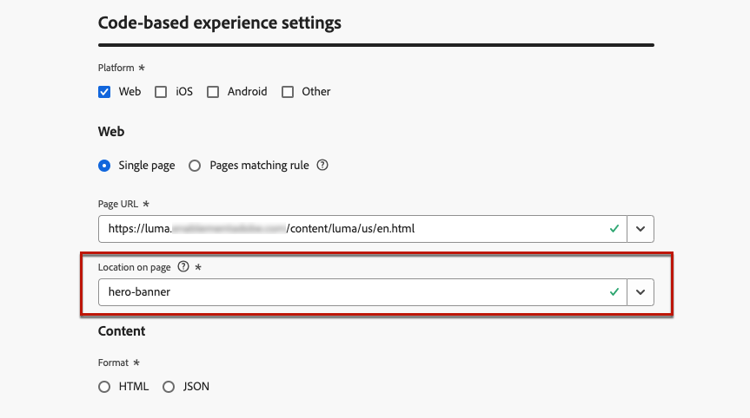Click the Pages matching rule label
Screen dimensions: 750x418
click(259, 166)
